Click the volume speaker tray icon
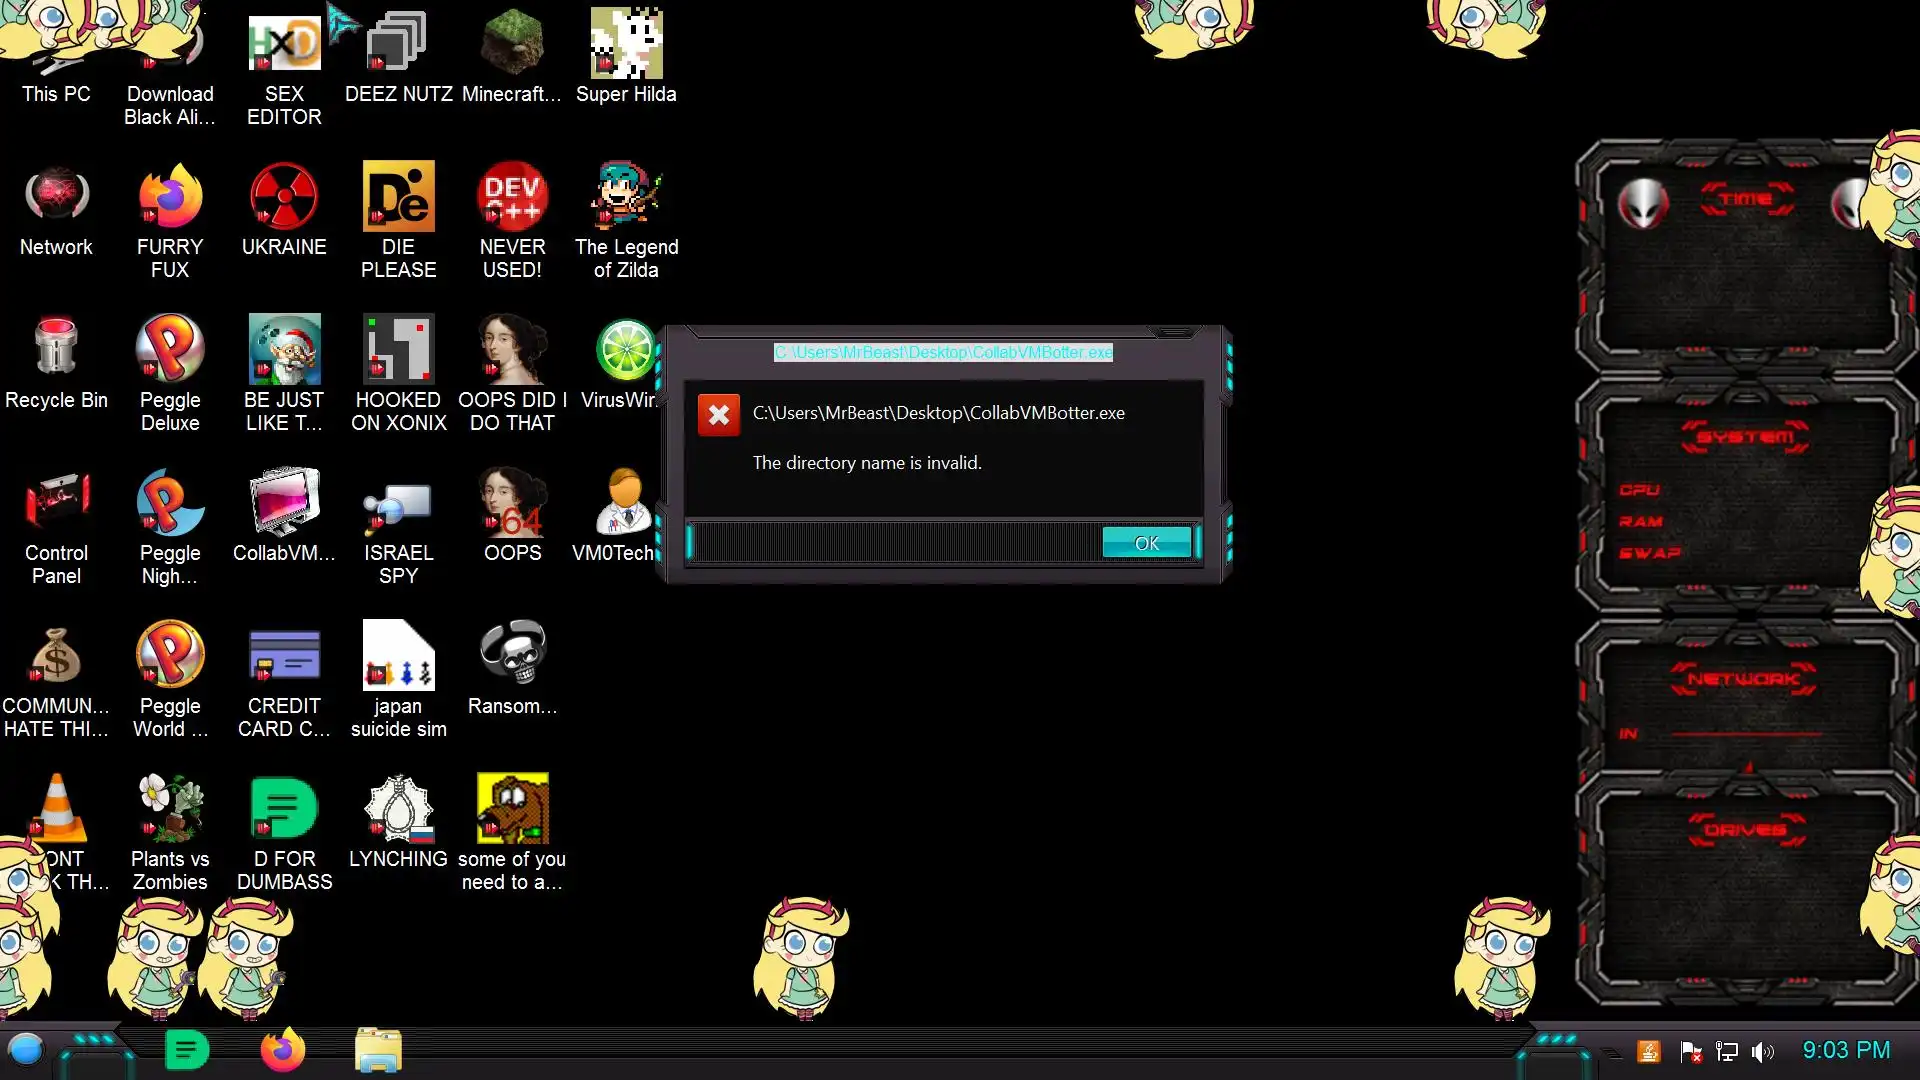1920x1080 pixels. pyautogui.click(x=1763, y=1052)
